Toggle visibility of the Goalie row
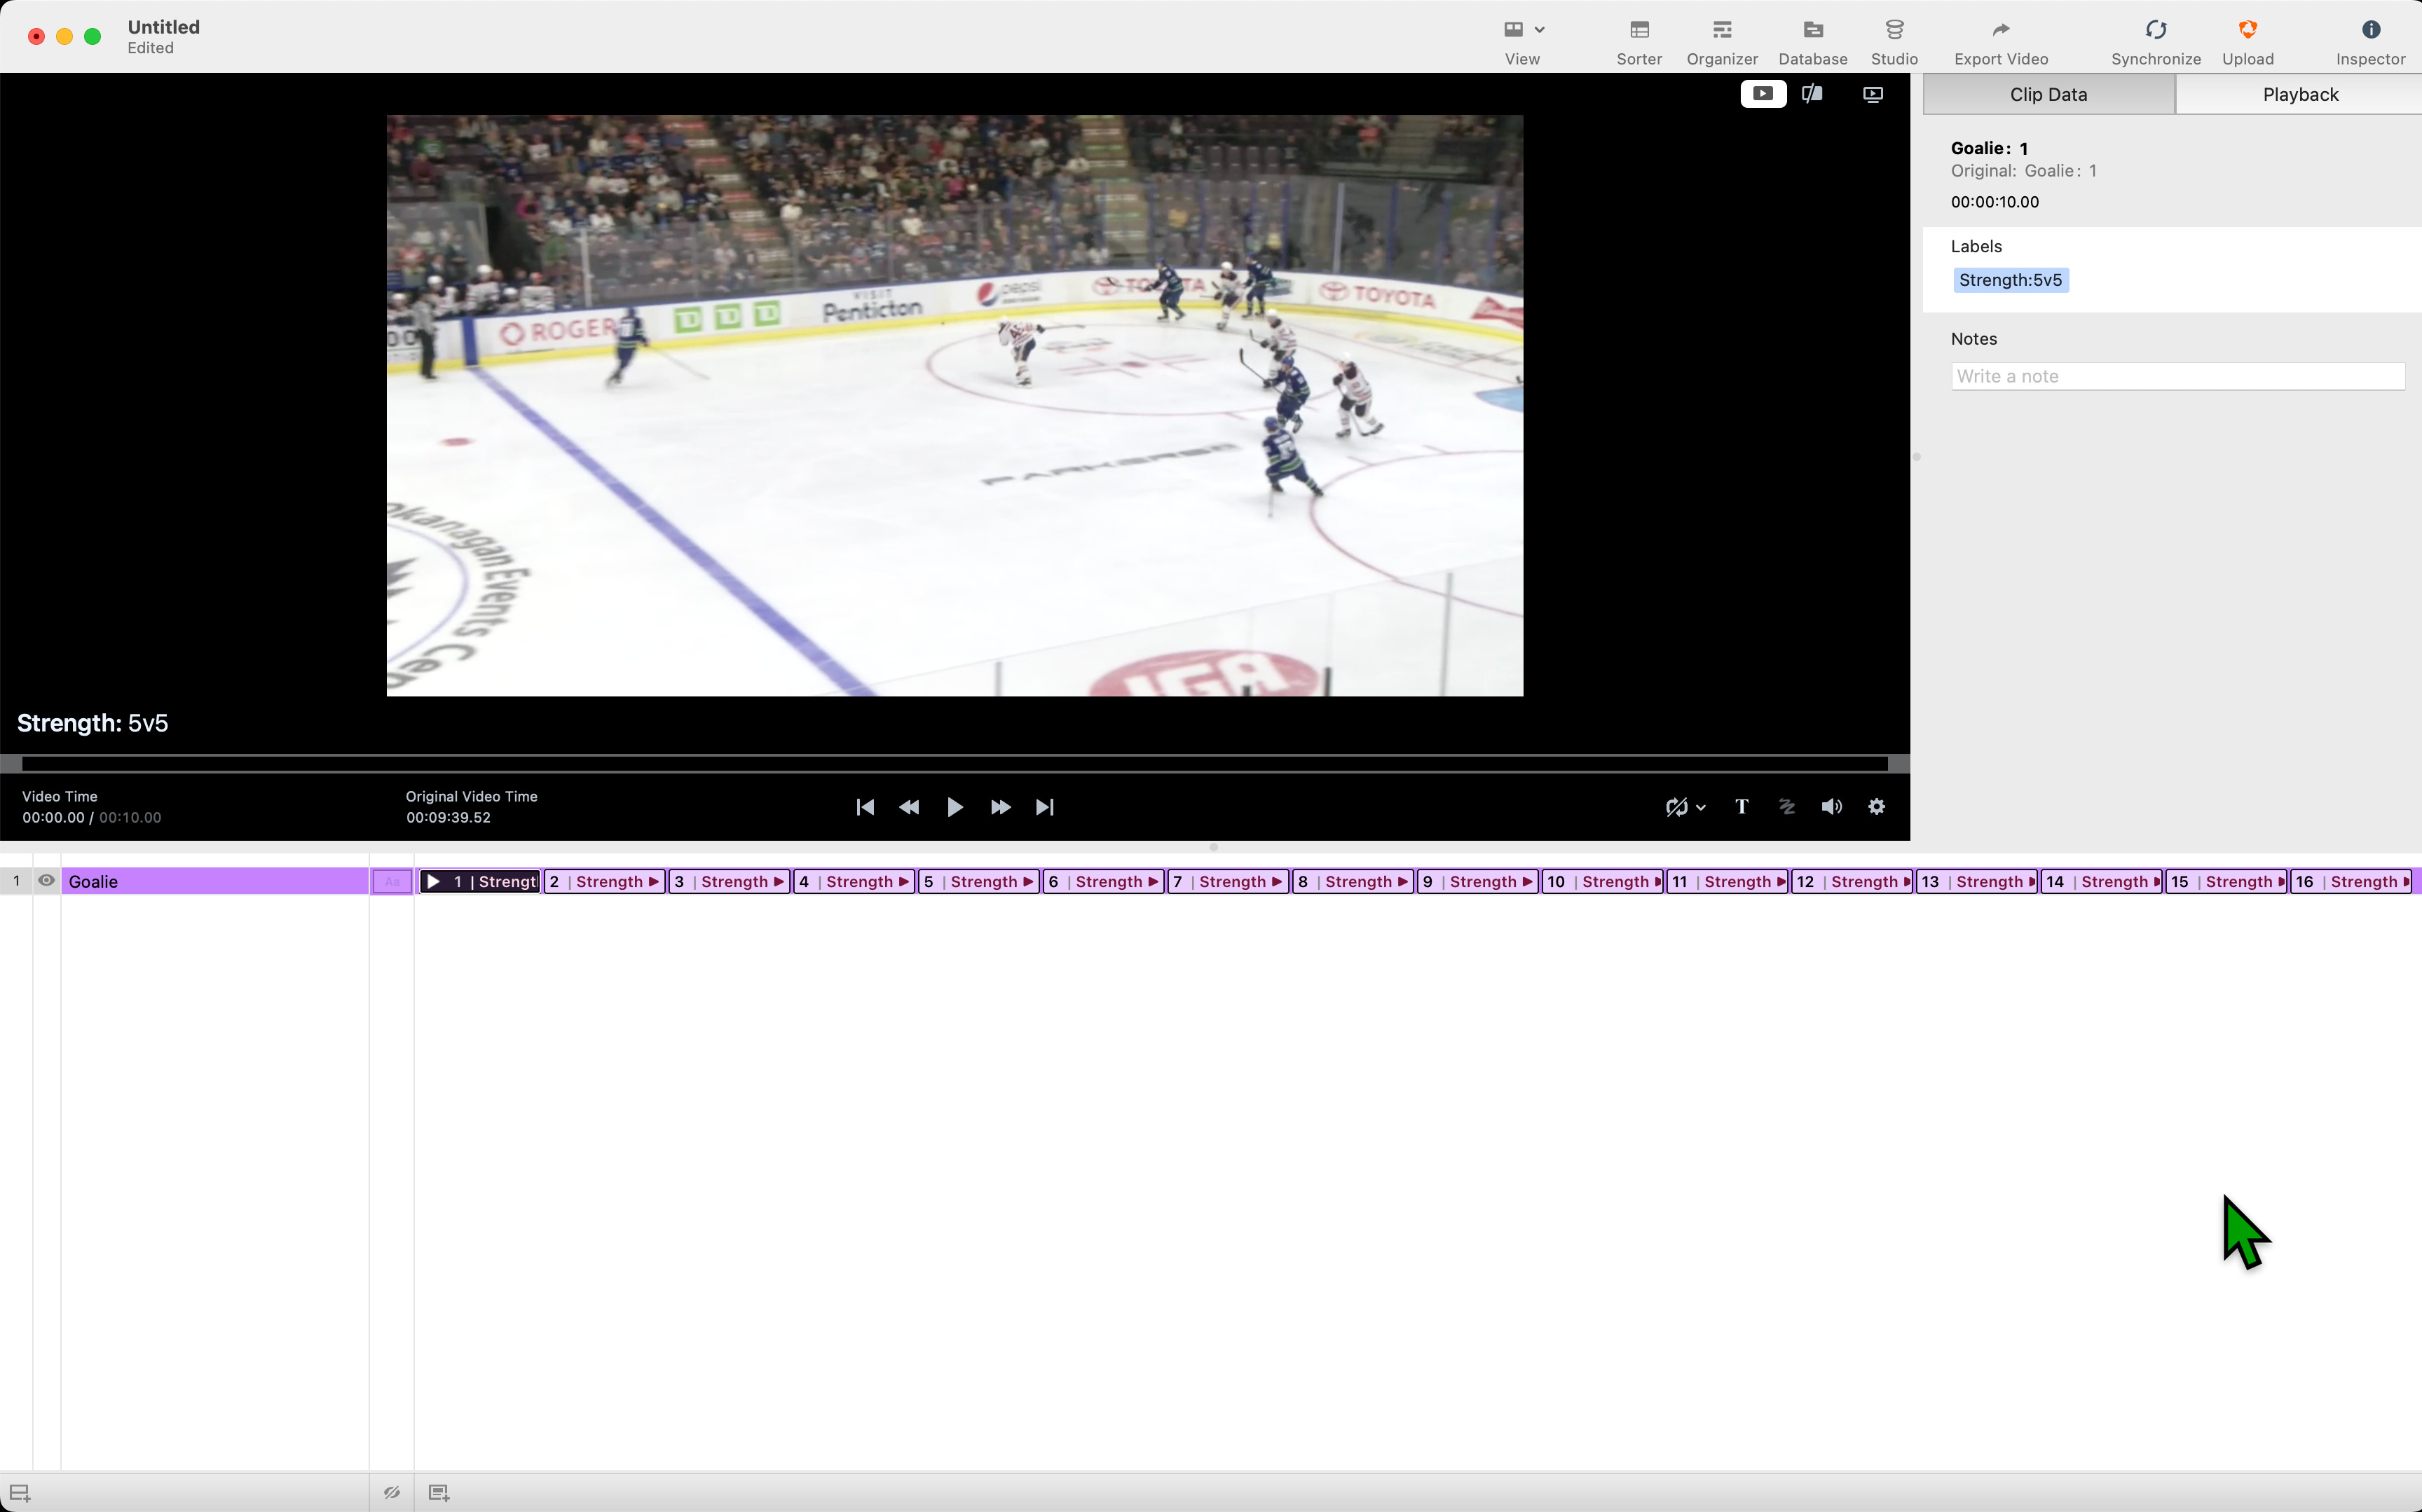Screen dimensions: 2422x1512 click(46, 881)
